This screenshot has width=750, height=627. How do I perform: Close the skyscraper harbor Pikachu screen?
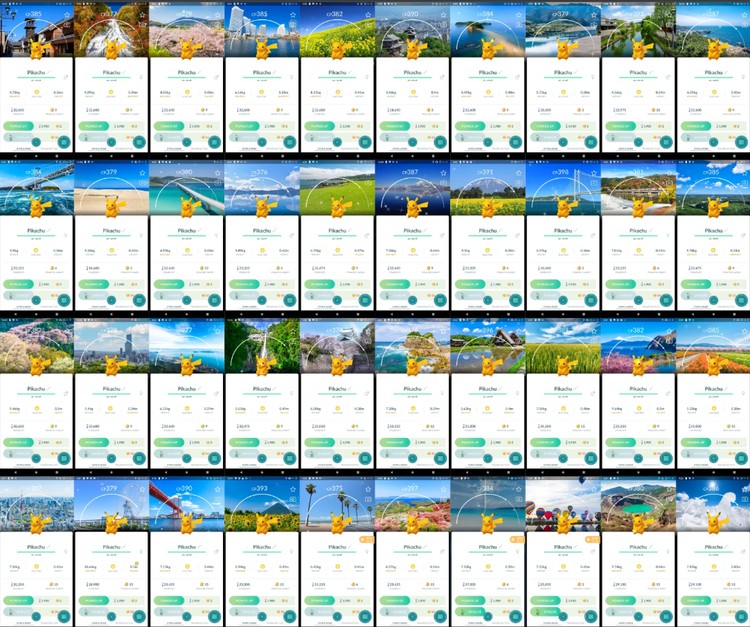point(262,142)
